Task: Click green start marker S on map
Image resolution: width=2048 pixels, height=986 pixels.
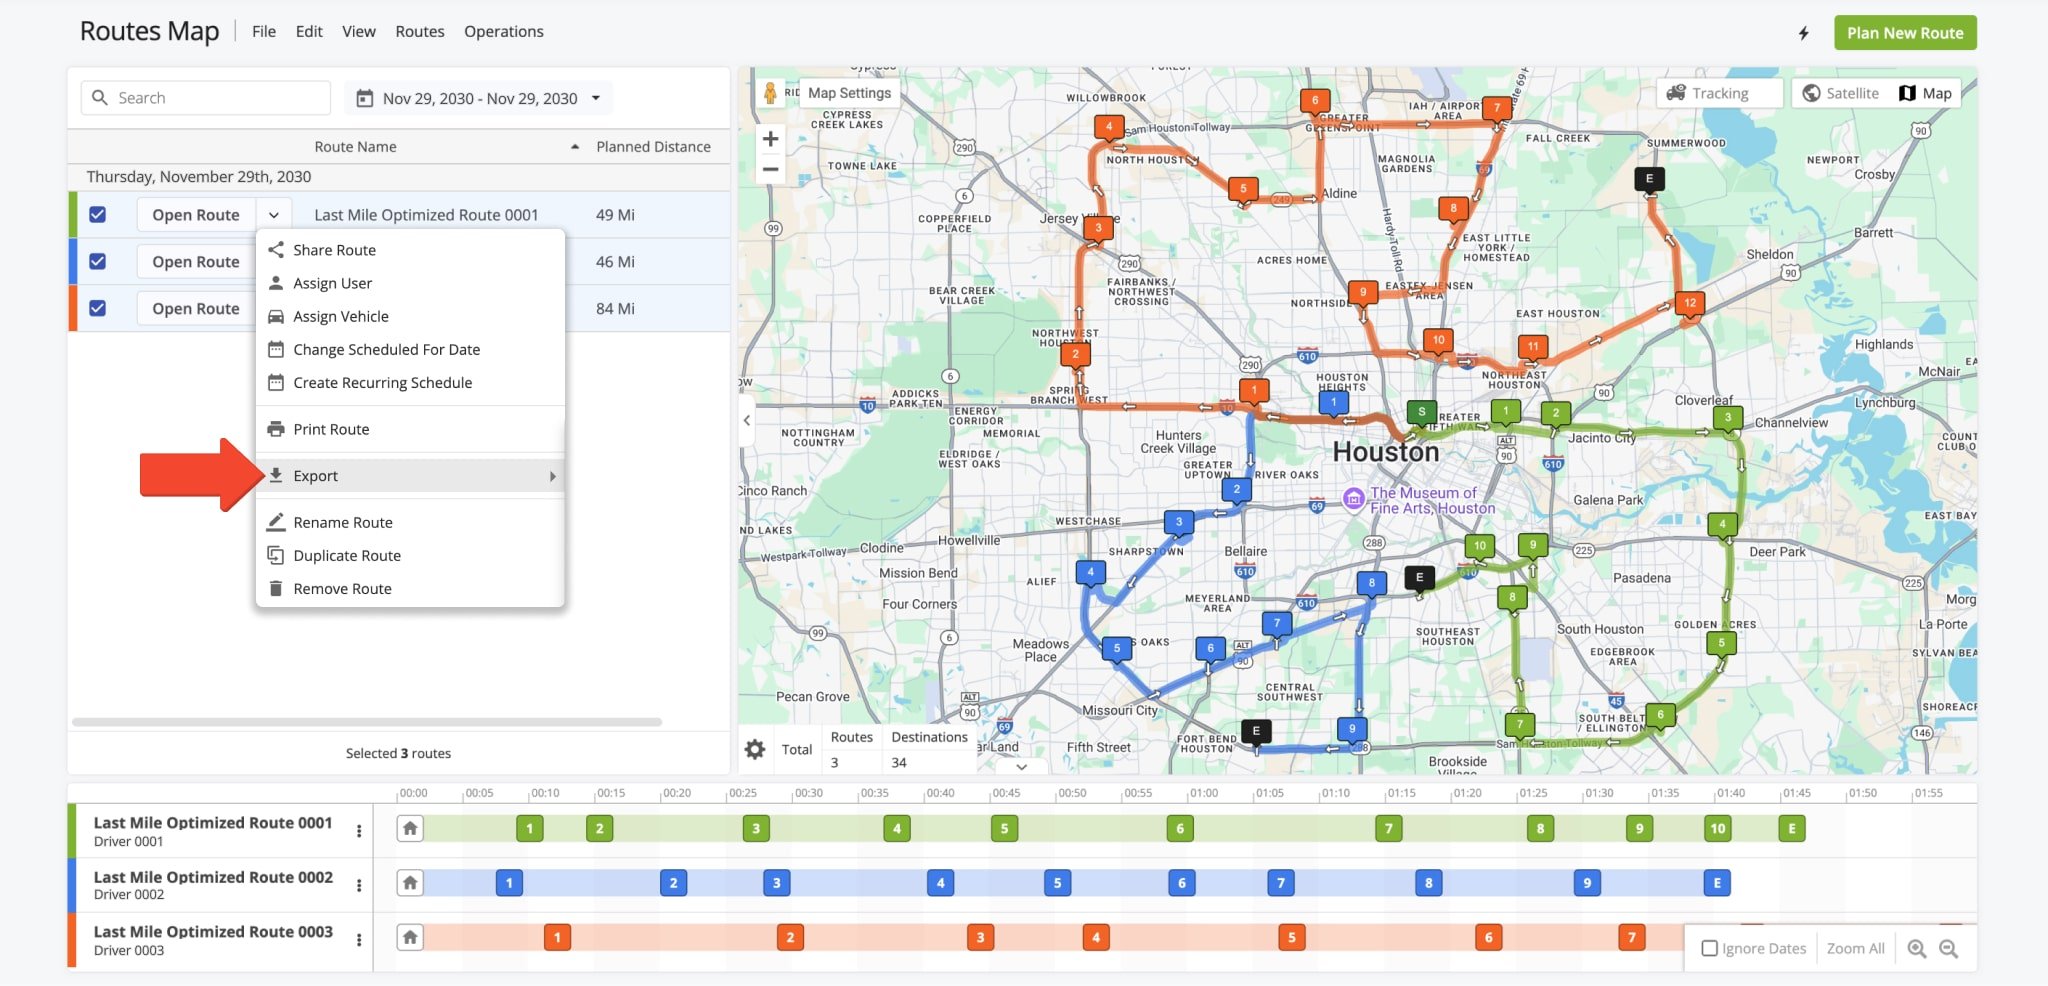Action: [1421, 412]
